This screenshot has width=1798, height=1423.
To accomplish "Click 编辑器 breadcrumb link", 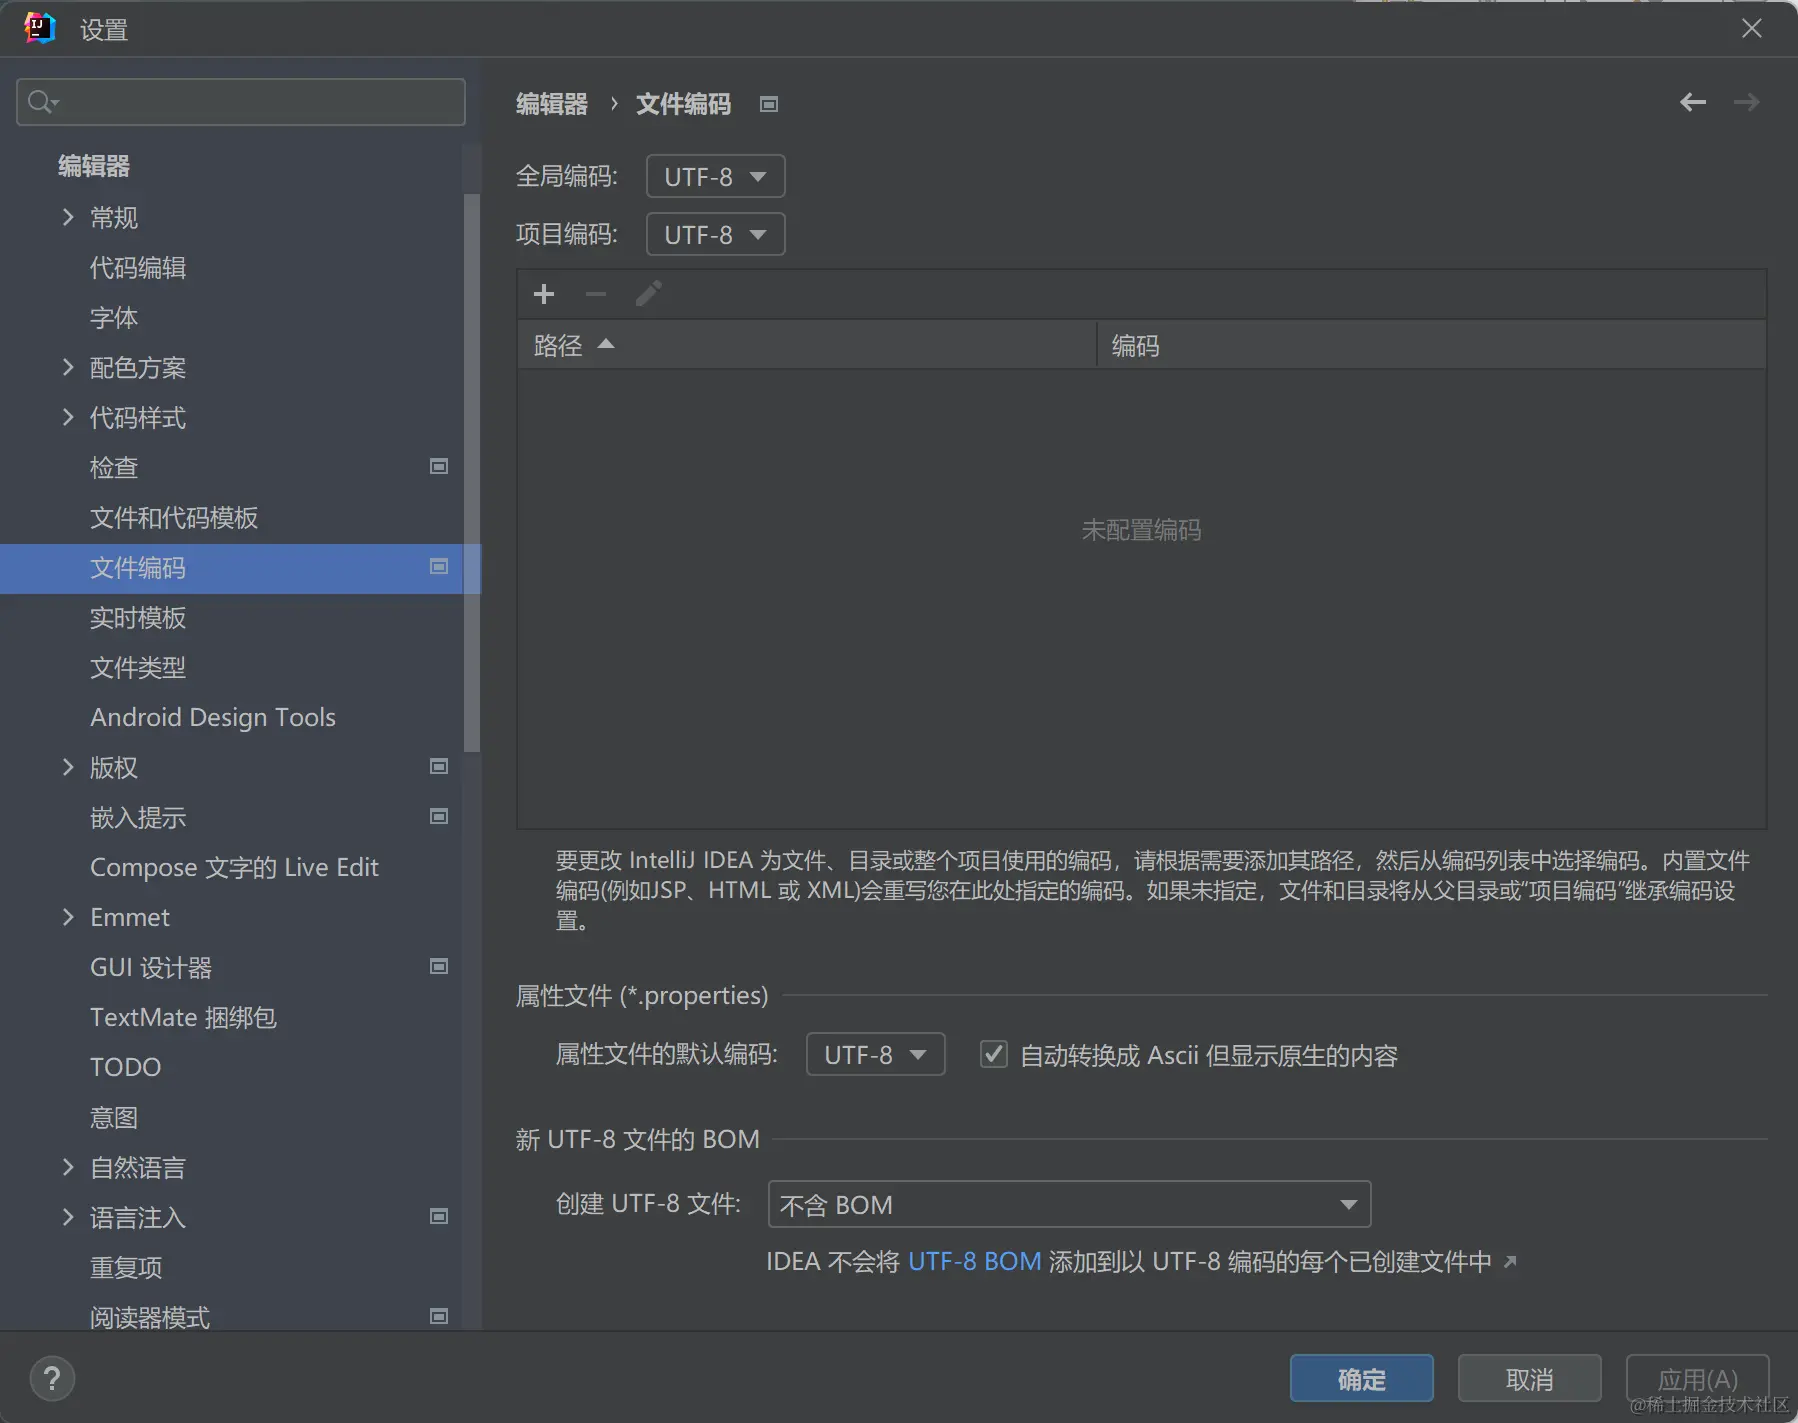I will pyautogui.click(x=552, y=104).
